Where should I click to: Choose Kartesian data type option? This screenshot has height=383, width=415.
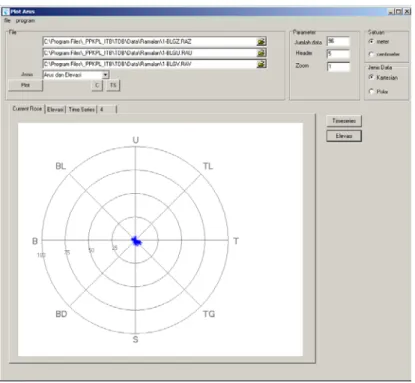pyautogui.click(x=371, y=77)
